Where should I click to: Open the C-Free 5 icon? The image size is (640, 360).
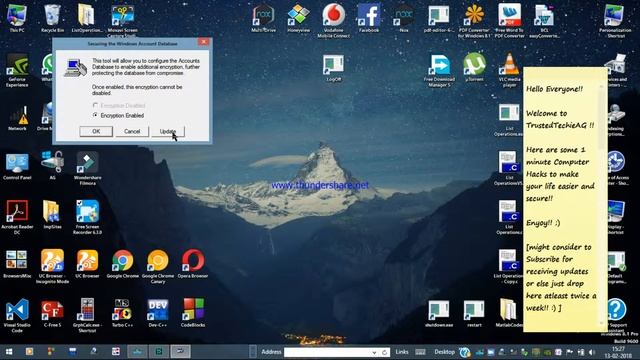(52, 313)
